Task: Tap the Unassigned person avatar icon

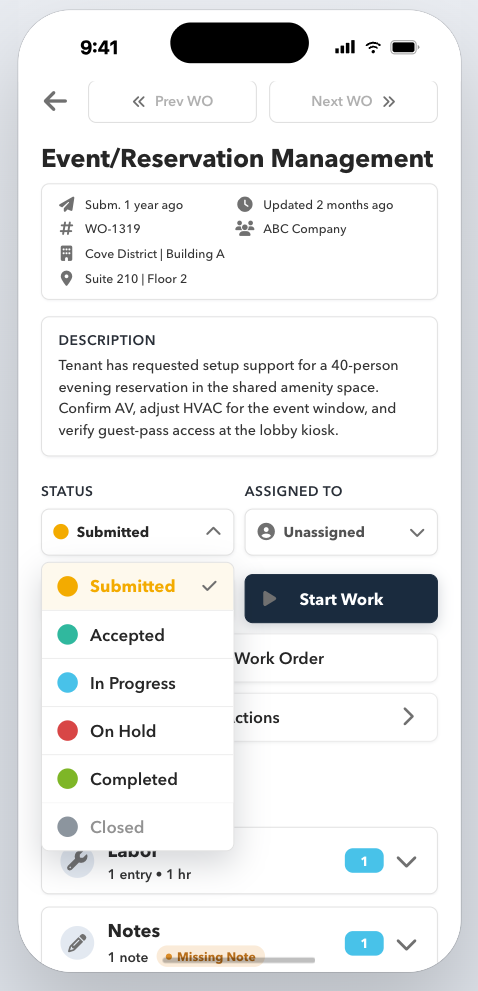Action: click(x=266, y=532)
